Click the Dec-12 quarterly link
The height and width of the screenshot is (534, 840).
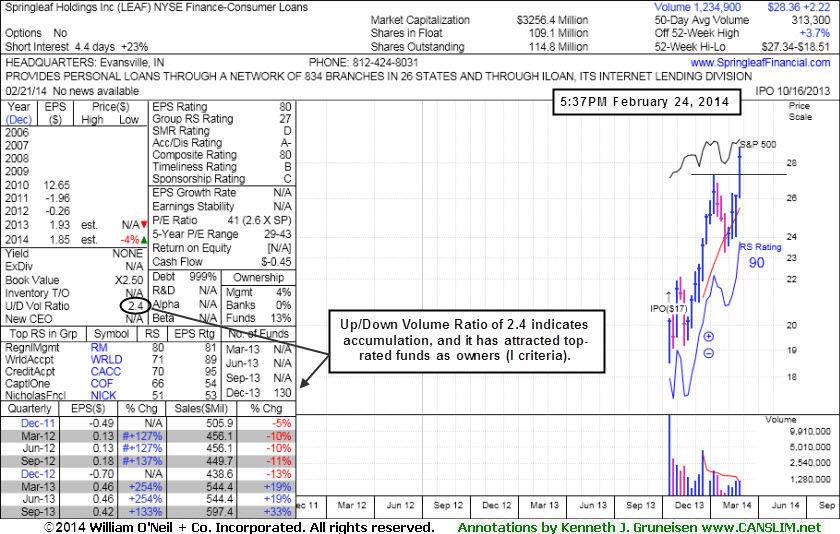38,474
